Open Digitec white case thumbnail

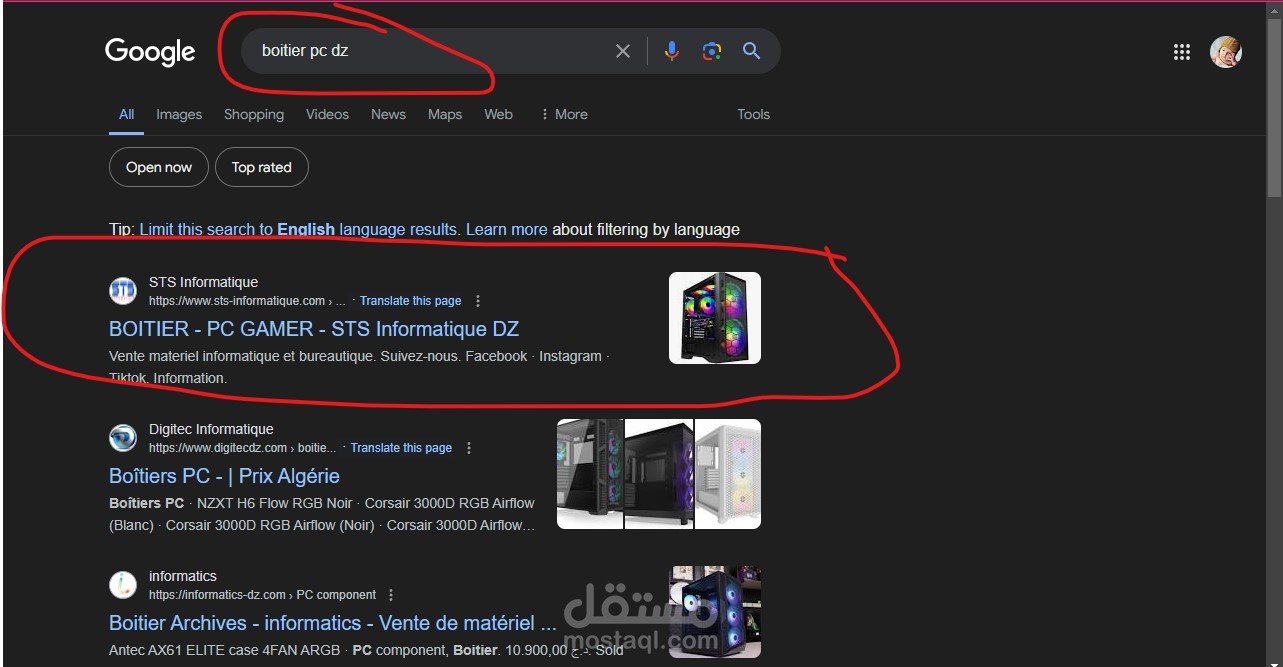point(728,474)
